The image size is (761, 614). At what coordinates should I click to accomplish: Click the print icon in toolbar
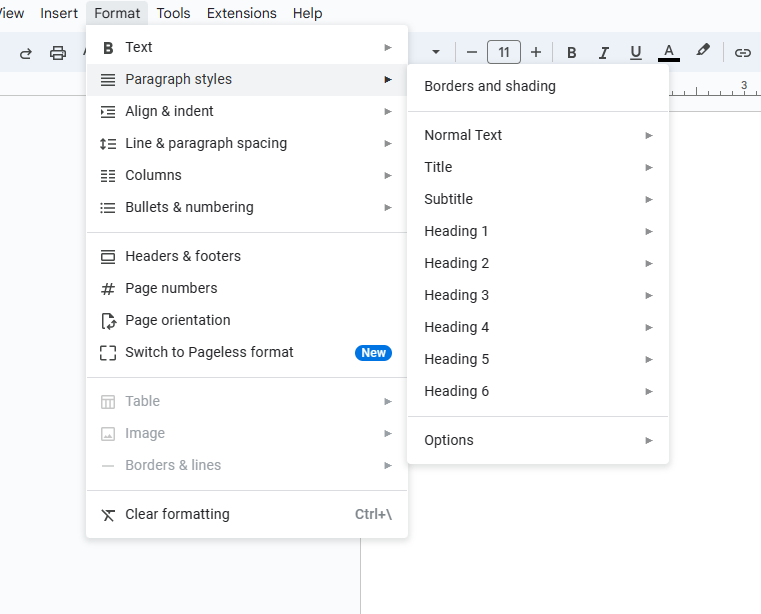pyautogui.click(x=58, y=52)
